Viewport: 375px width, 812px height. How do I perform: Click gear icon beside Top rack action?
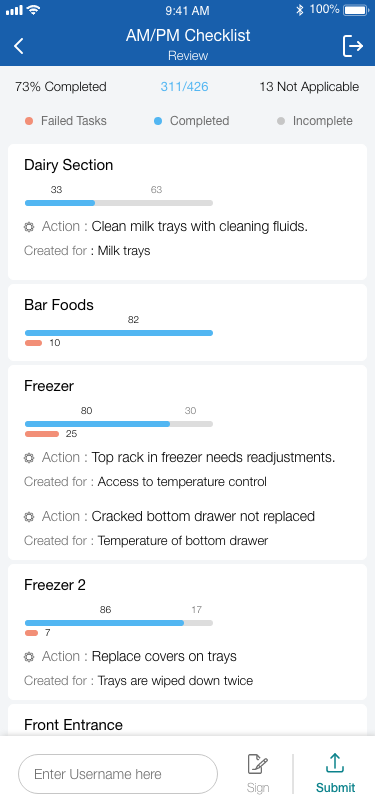tap(29, 458)
